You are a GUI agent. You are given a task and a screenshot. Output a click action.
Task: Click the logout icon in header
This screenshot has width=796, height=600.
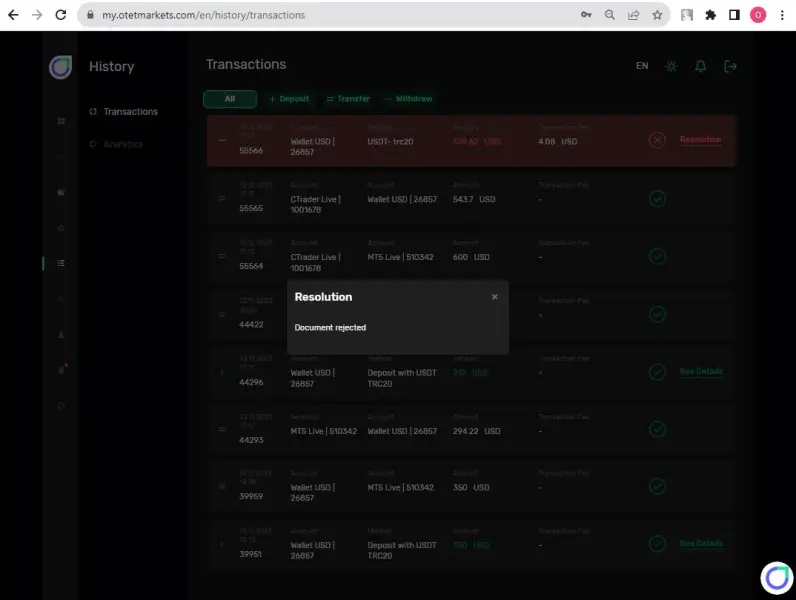[x=730, y=66]
